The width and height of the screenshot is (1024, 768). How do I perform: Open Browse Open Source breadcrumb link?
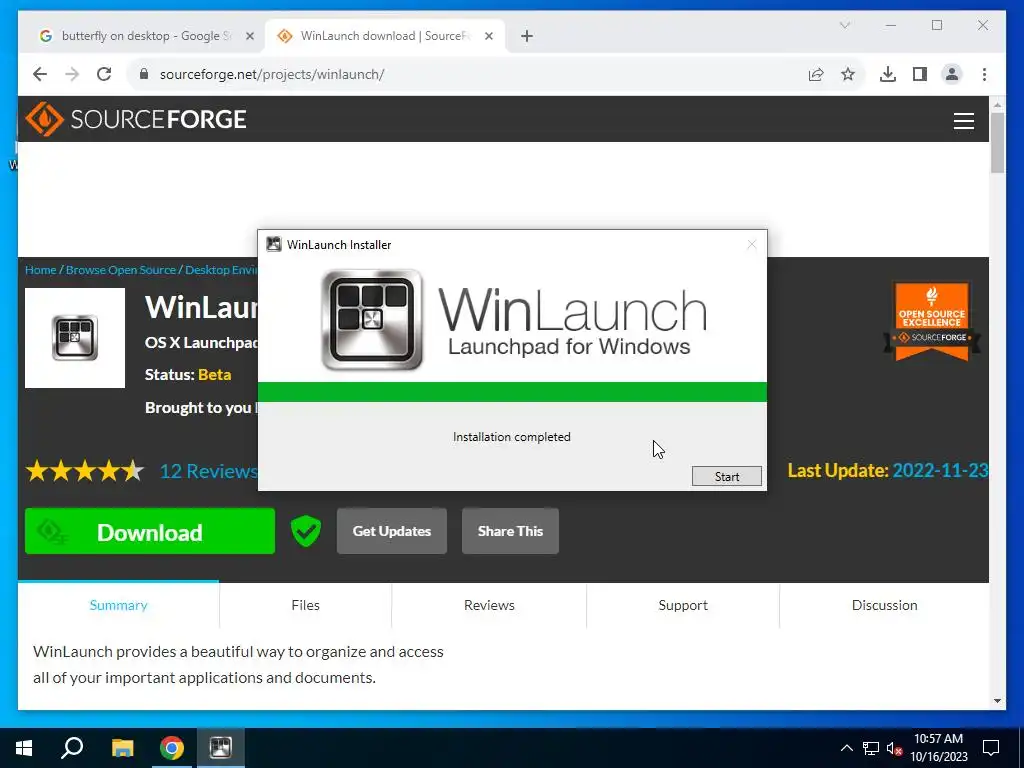tap(121, 270)
